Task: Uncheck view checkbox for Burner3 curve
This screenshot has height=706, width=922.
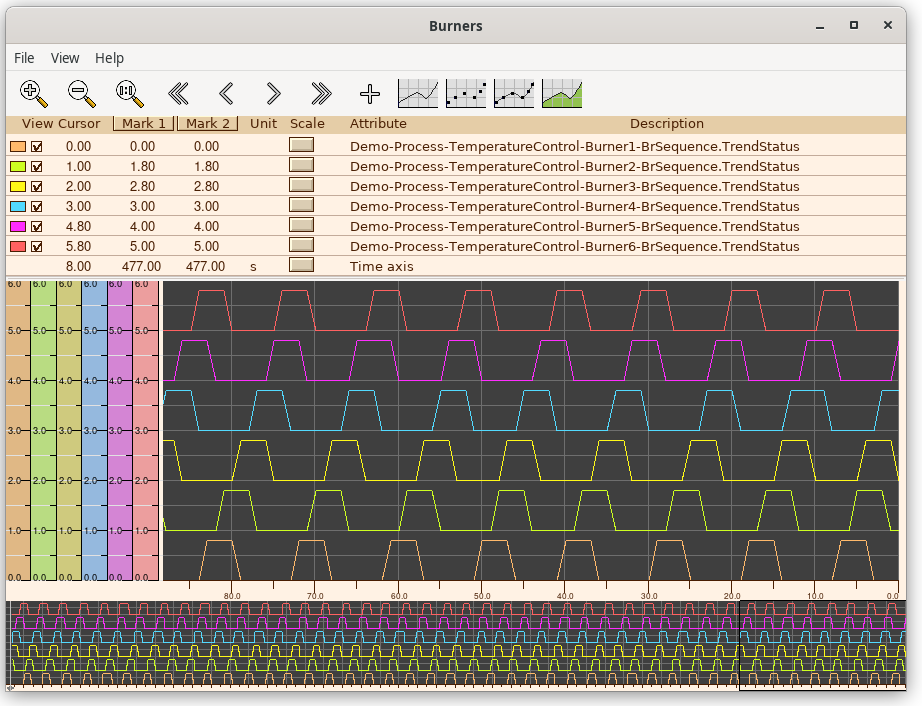Action: point(36,186)
